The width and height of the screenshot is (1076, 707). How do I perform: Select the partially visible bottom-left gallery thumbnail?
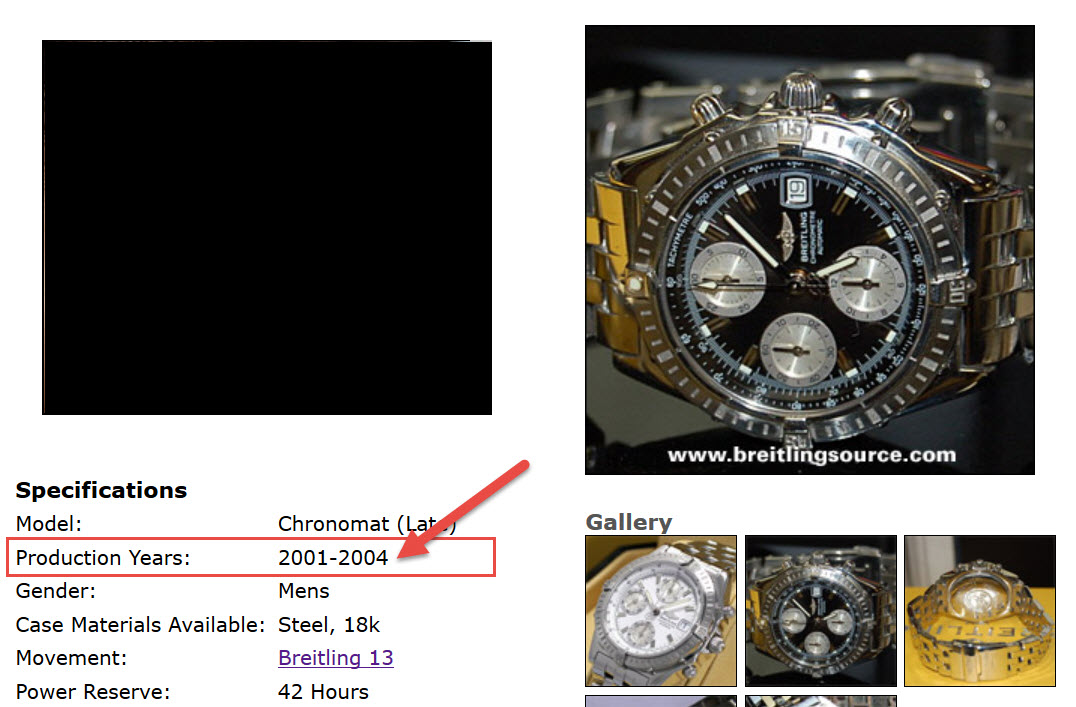coord(661,701)
